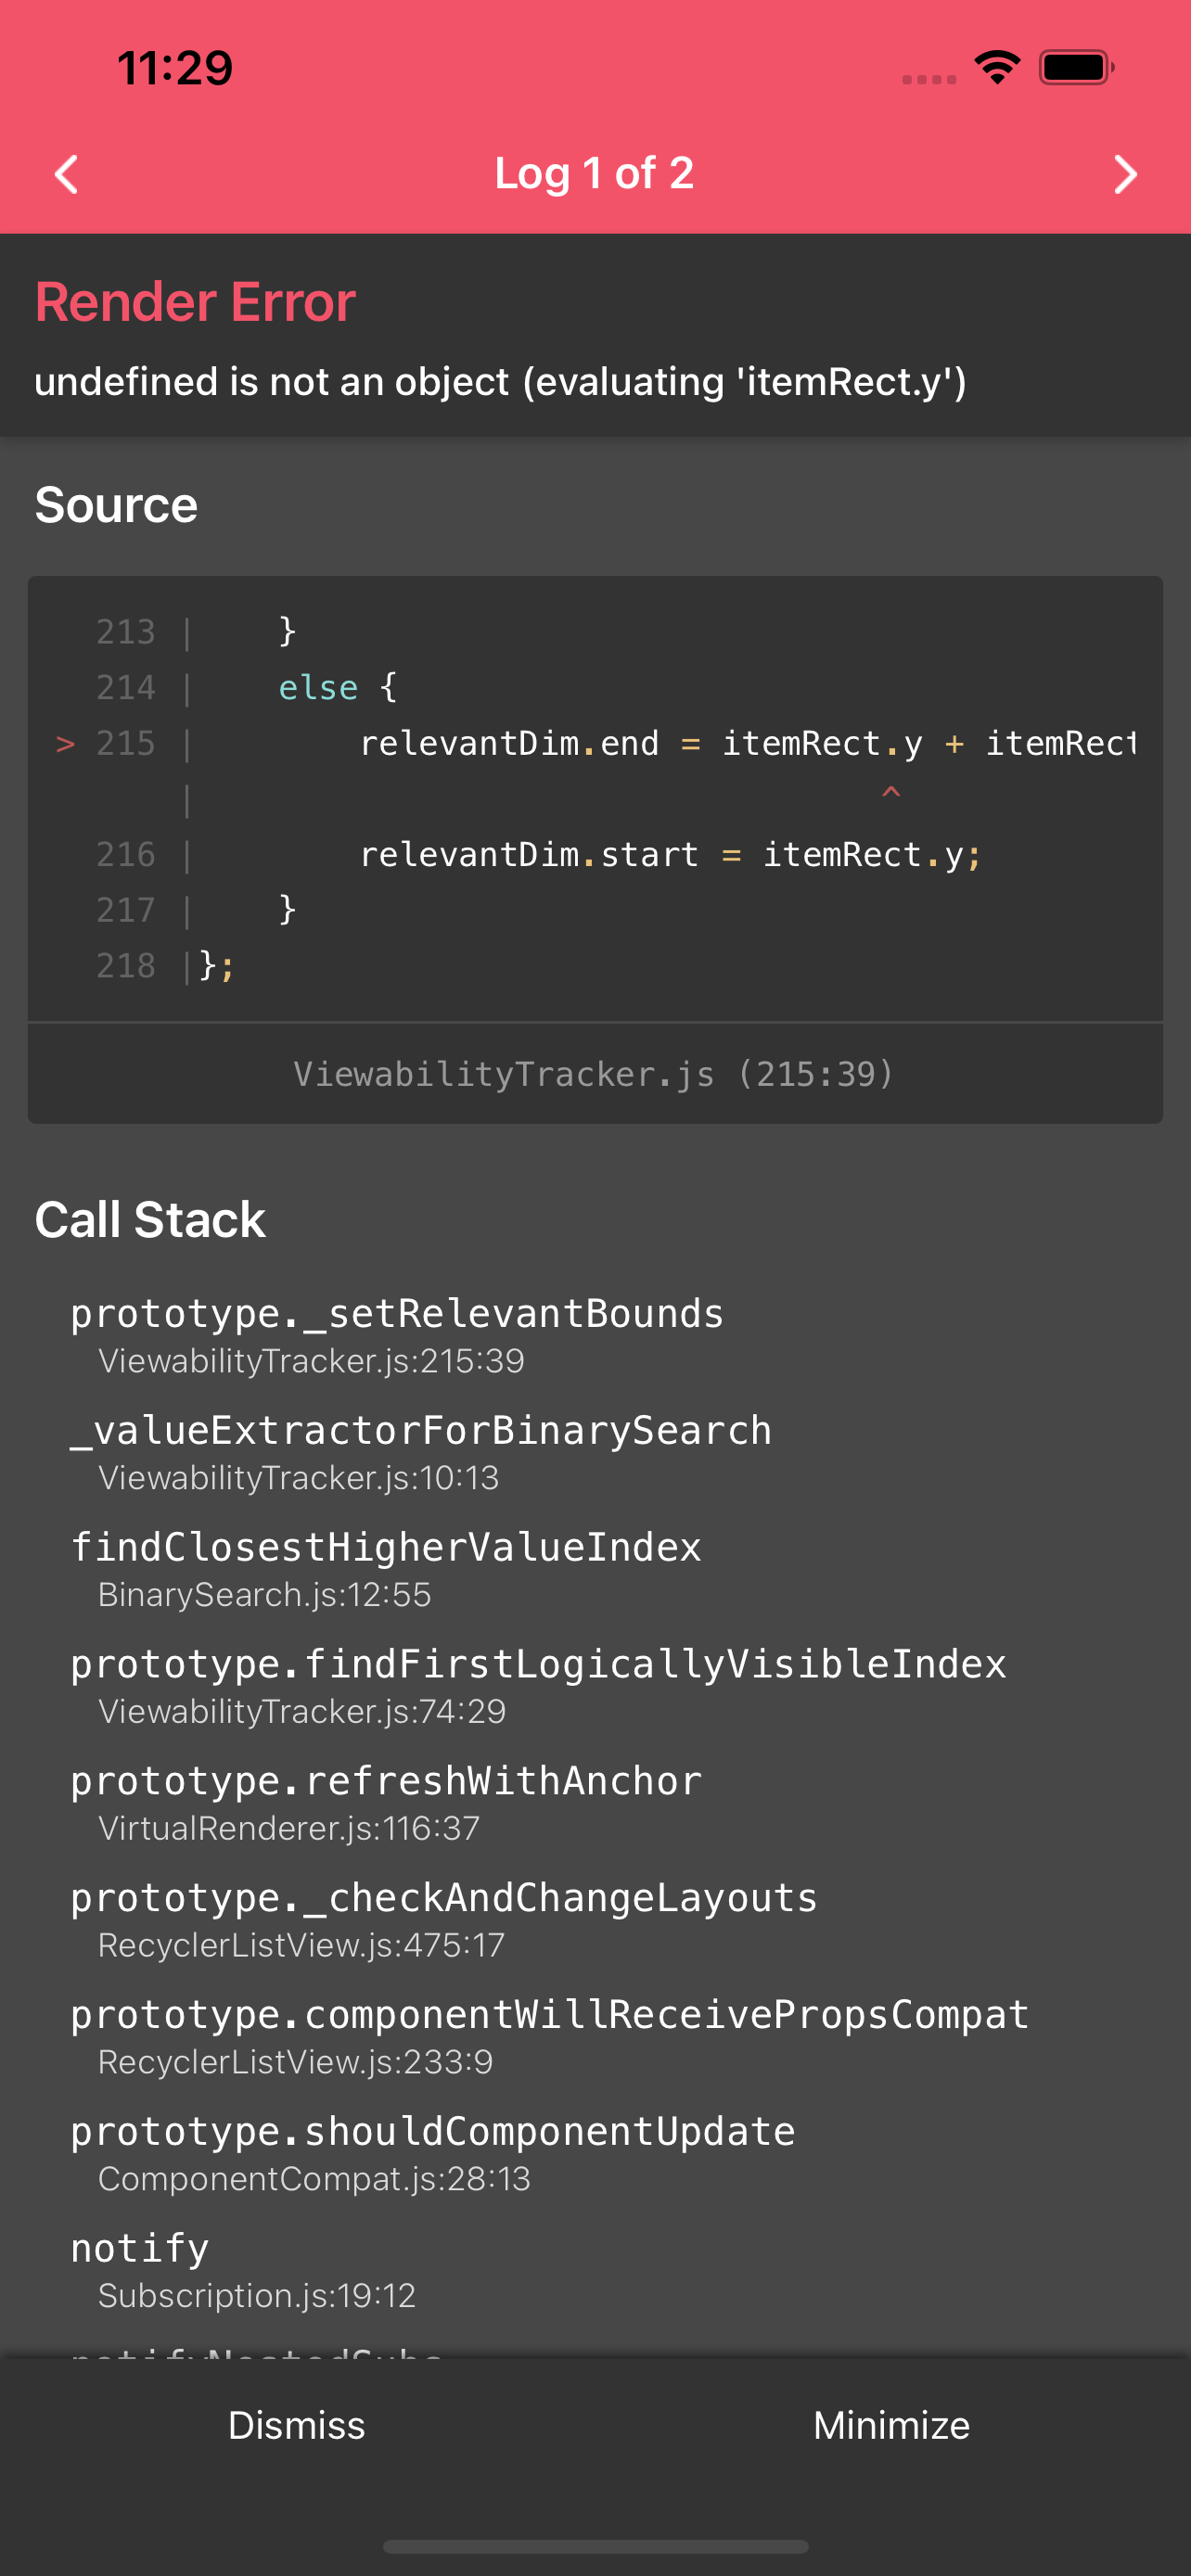Click the clock showing 11:29
This screenshot has height=2576, width=1191.
pyautogui.click(x=174, y=66)
